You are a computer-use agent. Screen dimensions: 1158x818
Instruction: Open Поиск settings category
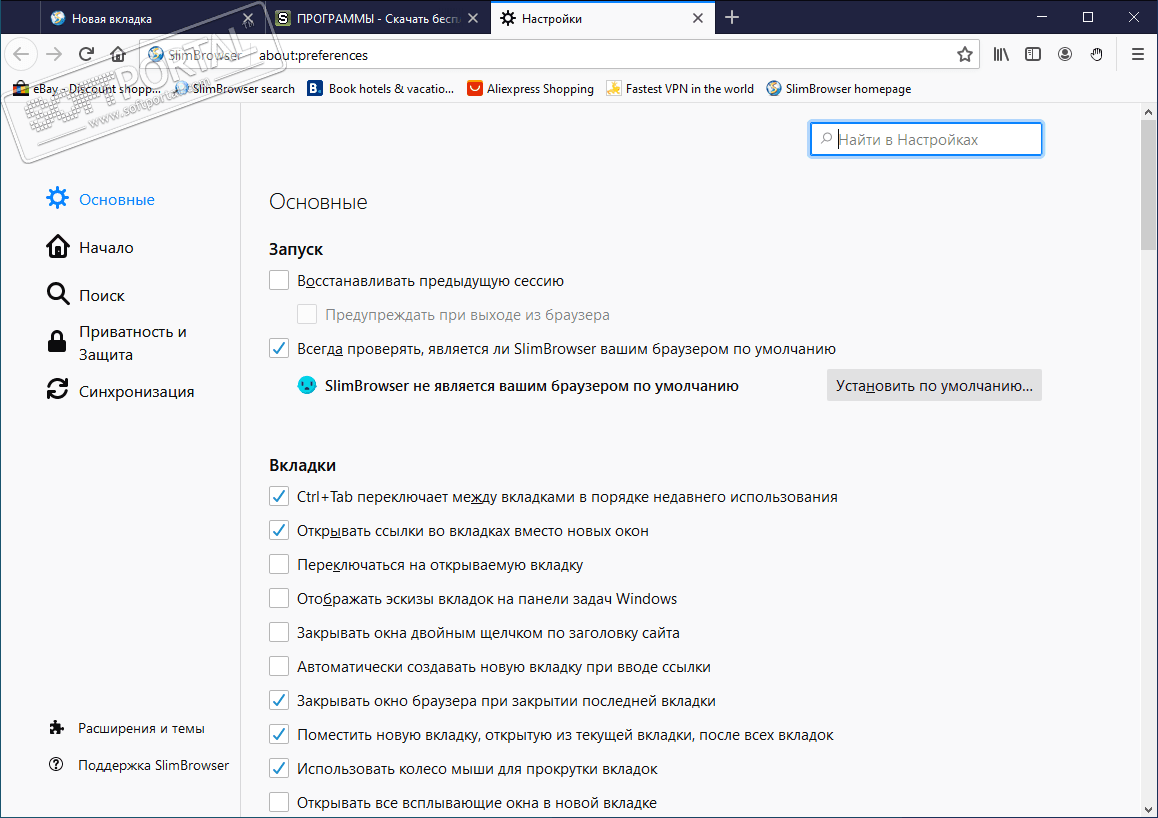[86, 295]
